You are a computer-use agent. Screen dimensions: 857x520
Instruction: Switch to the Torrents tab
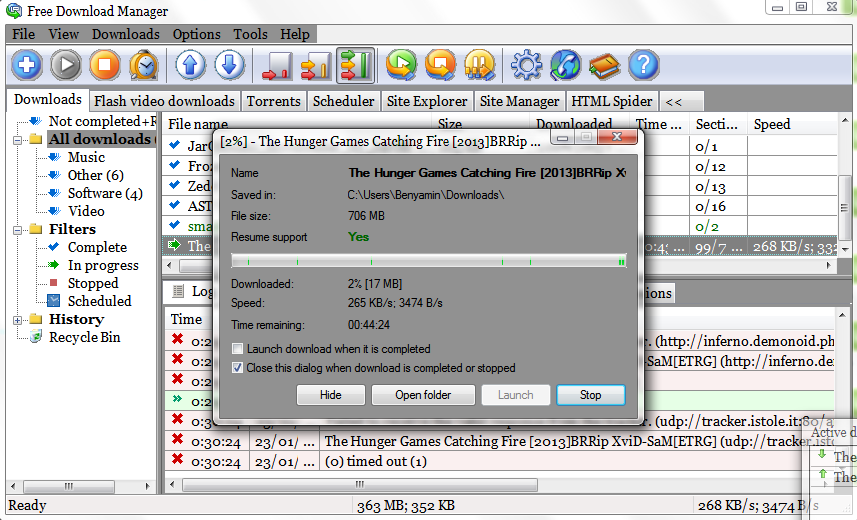pyautogui.click(x=273, y=101)
